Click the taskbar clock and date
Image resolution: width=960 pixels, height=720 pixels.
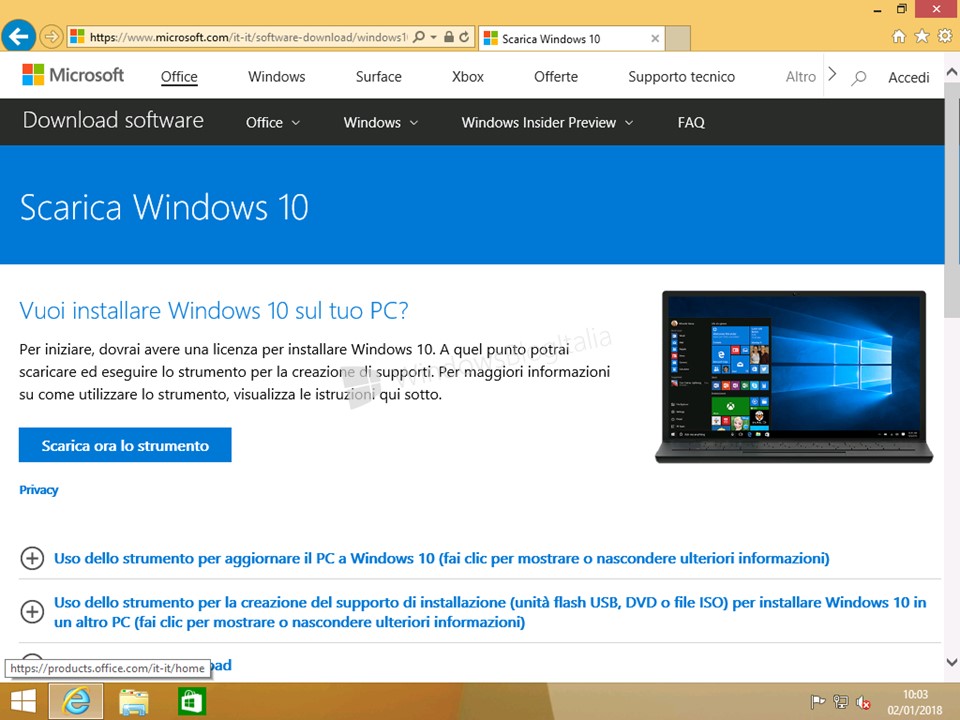click(915, 702)
